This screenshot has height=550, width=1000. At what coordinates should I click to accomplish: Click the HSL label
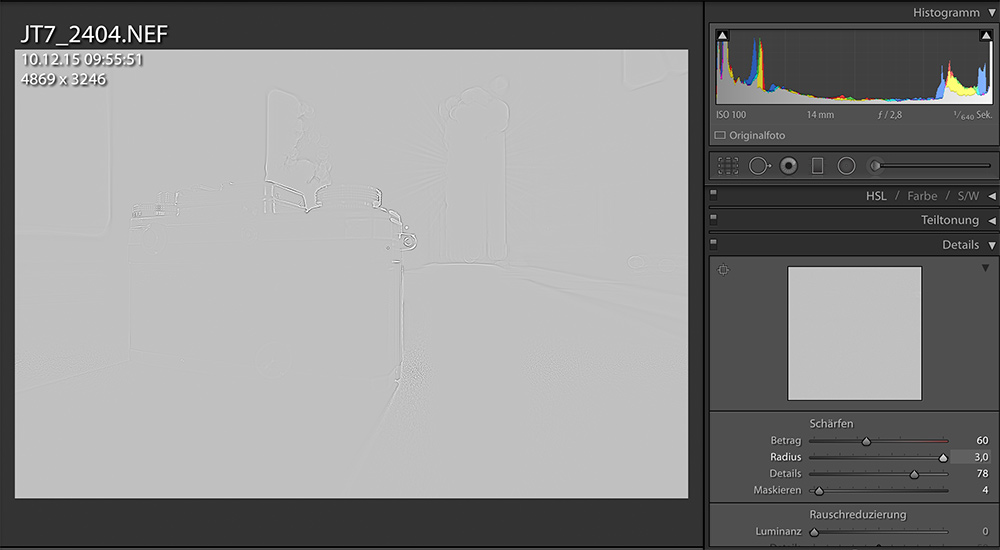click(x=876, y=196)
